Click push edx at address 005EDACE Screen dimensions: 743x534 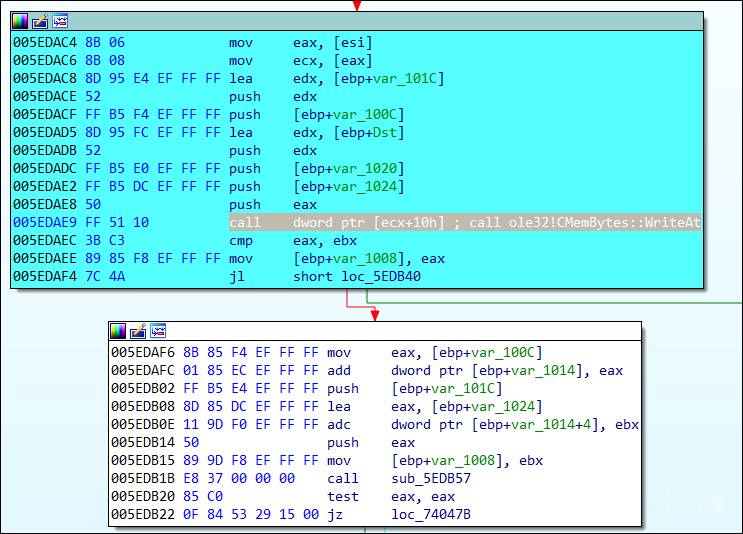coord(273,96)
